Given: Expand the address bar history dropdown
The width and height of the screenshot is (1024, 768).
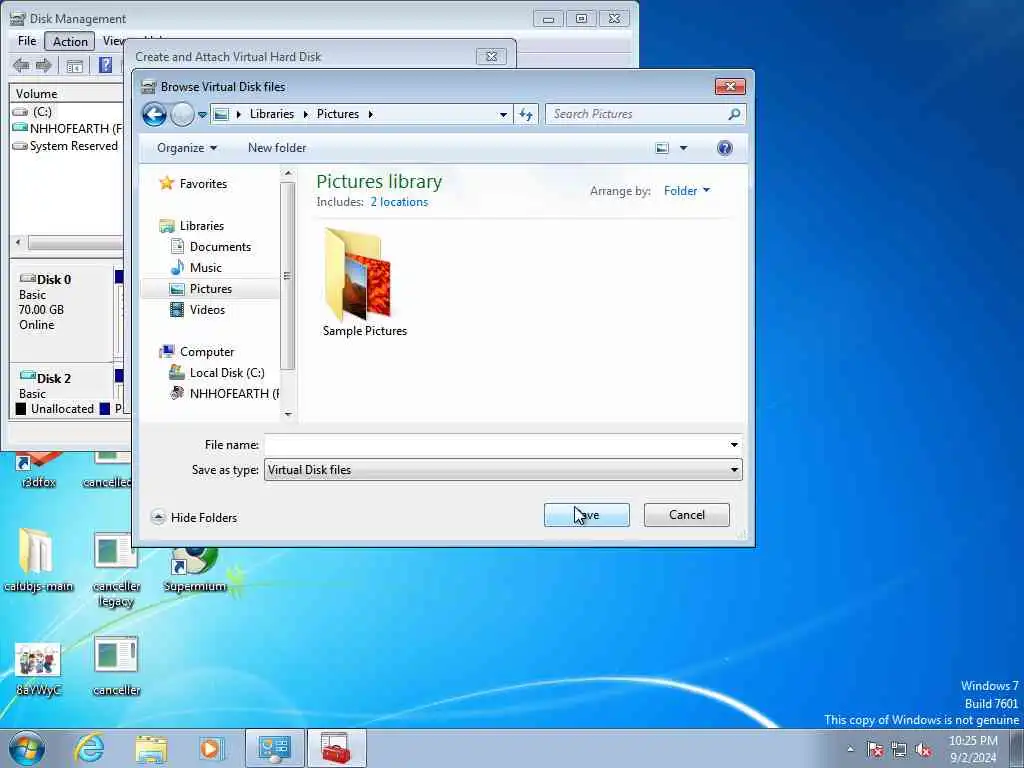Looking at the screenshot, I should pyautogui.click(x=503, y=114).
